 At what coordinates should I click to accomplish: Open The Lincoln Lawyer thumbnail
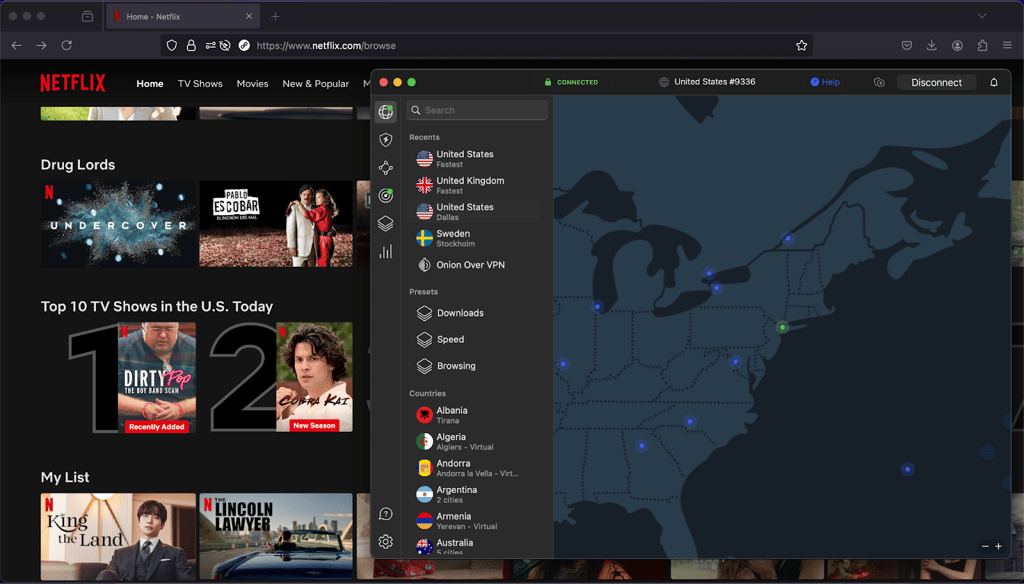point(276,536)
